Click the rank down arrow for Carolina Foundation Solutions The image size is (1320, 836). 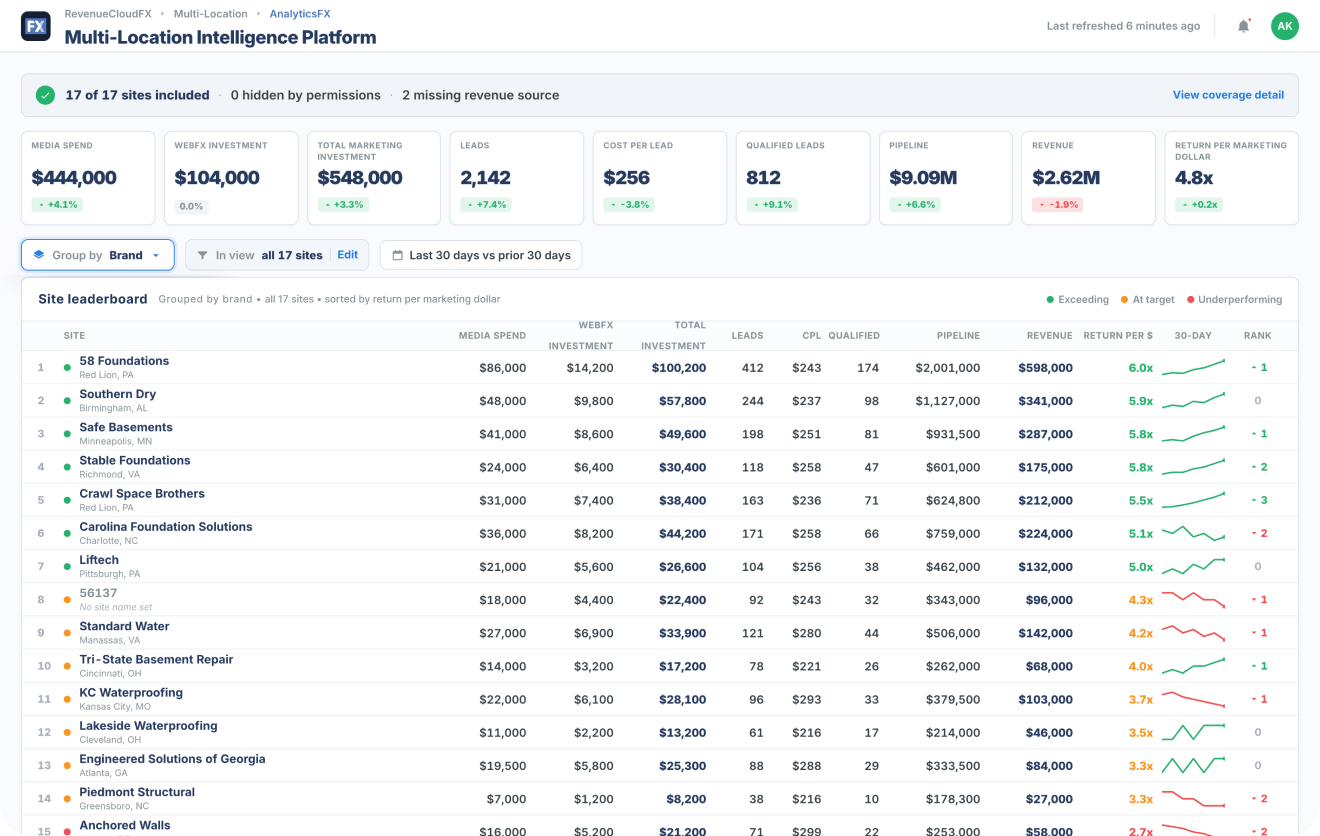[x=1253, y=533]
